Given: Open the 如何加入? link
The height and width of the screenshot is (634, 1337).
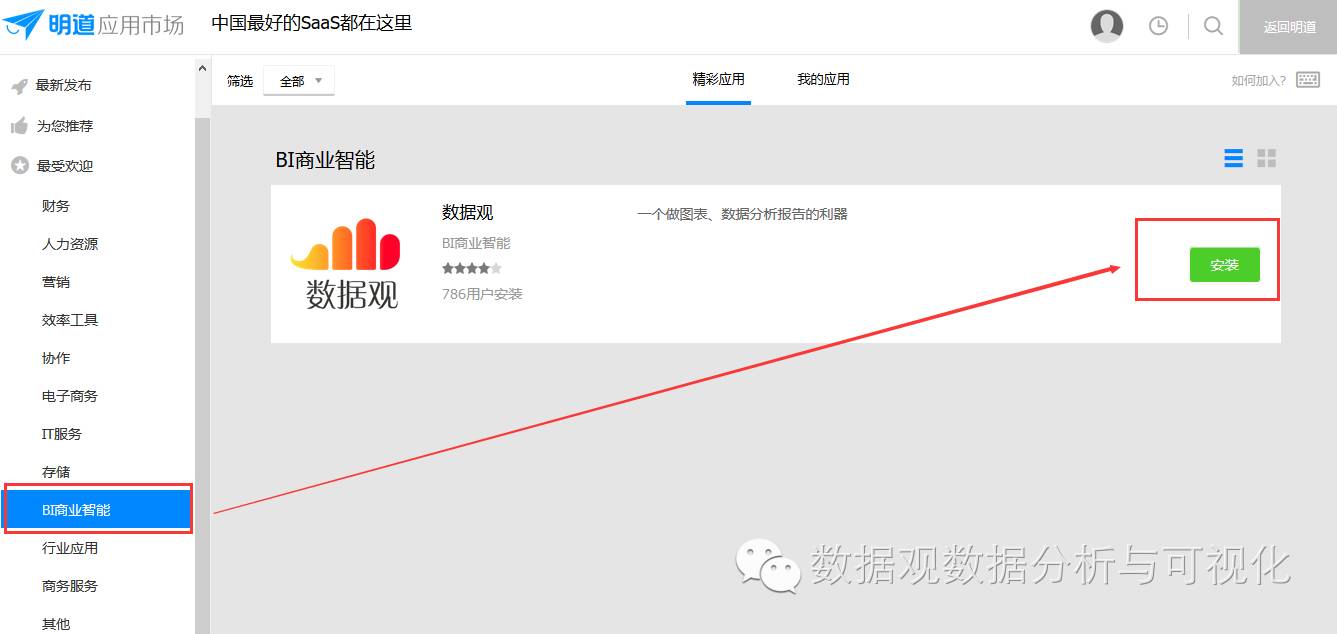Looking at the screenshot, I should pyautogui.click(x=1259, y=81).
